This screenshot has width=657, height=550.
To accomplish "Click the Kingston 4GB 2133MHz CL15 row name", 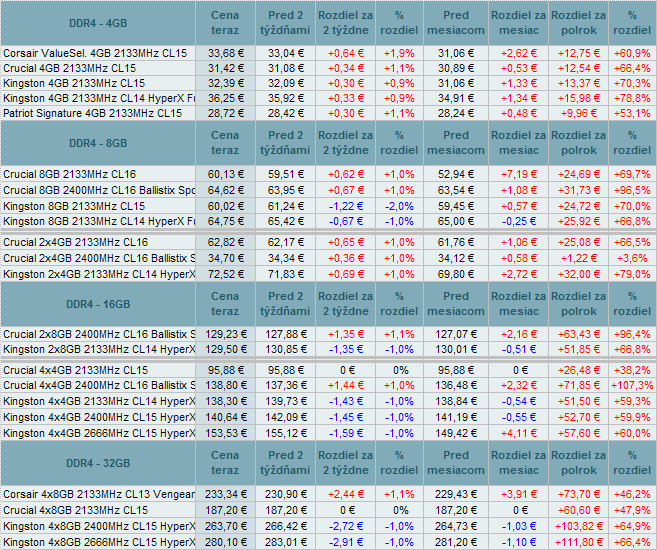I will tap(74, 83).
